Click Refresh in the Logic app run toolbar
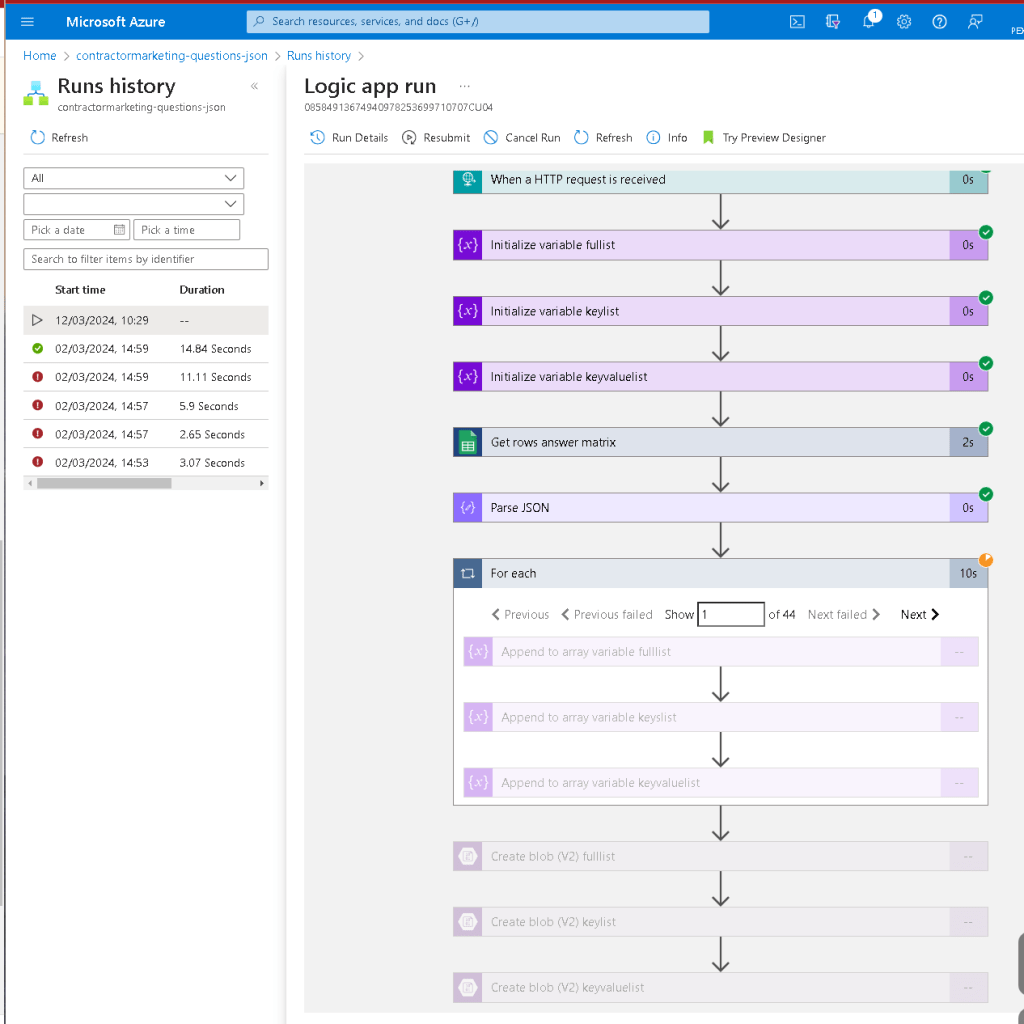 tap(603, 138)
